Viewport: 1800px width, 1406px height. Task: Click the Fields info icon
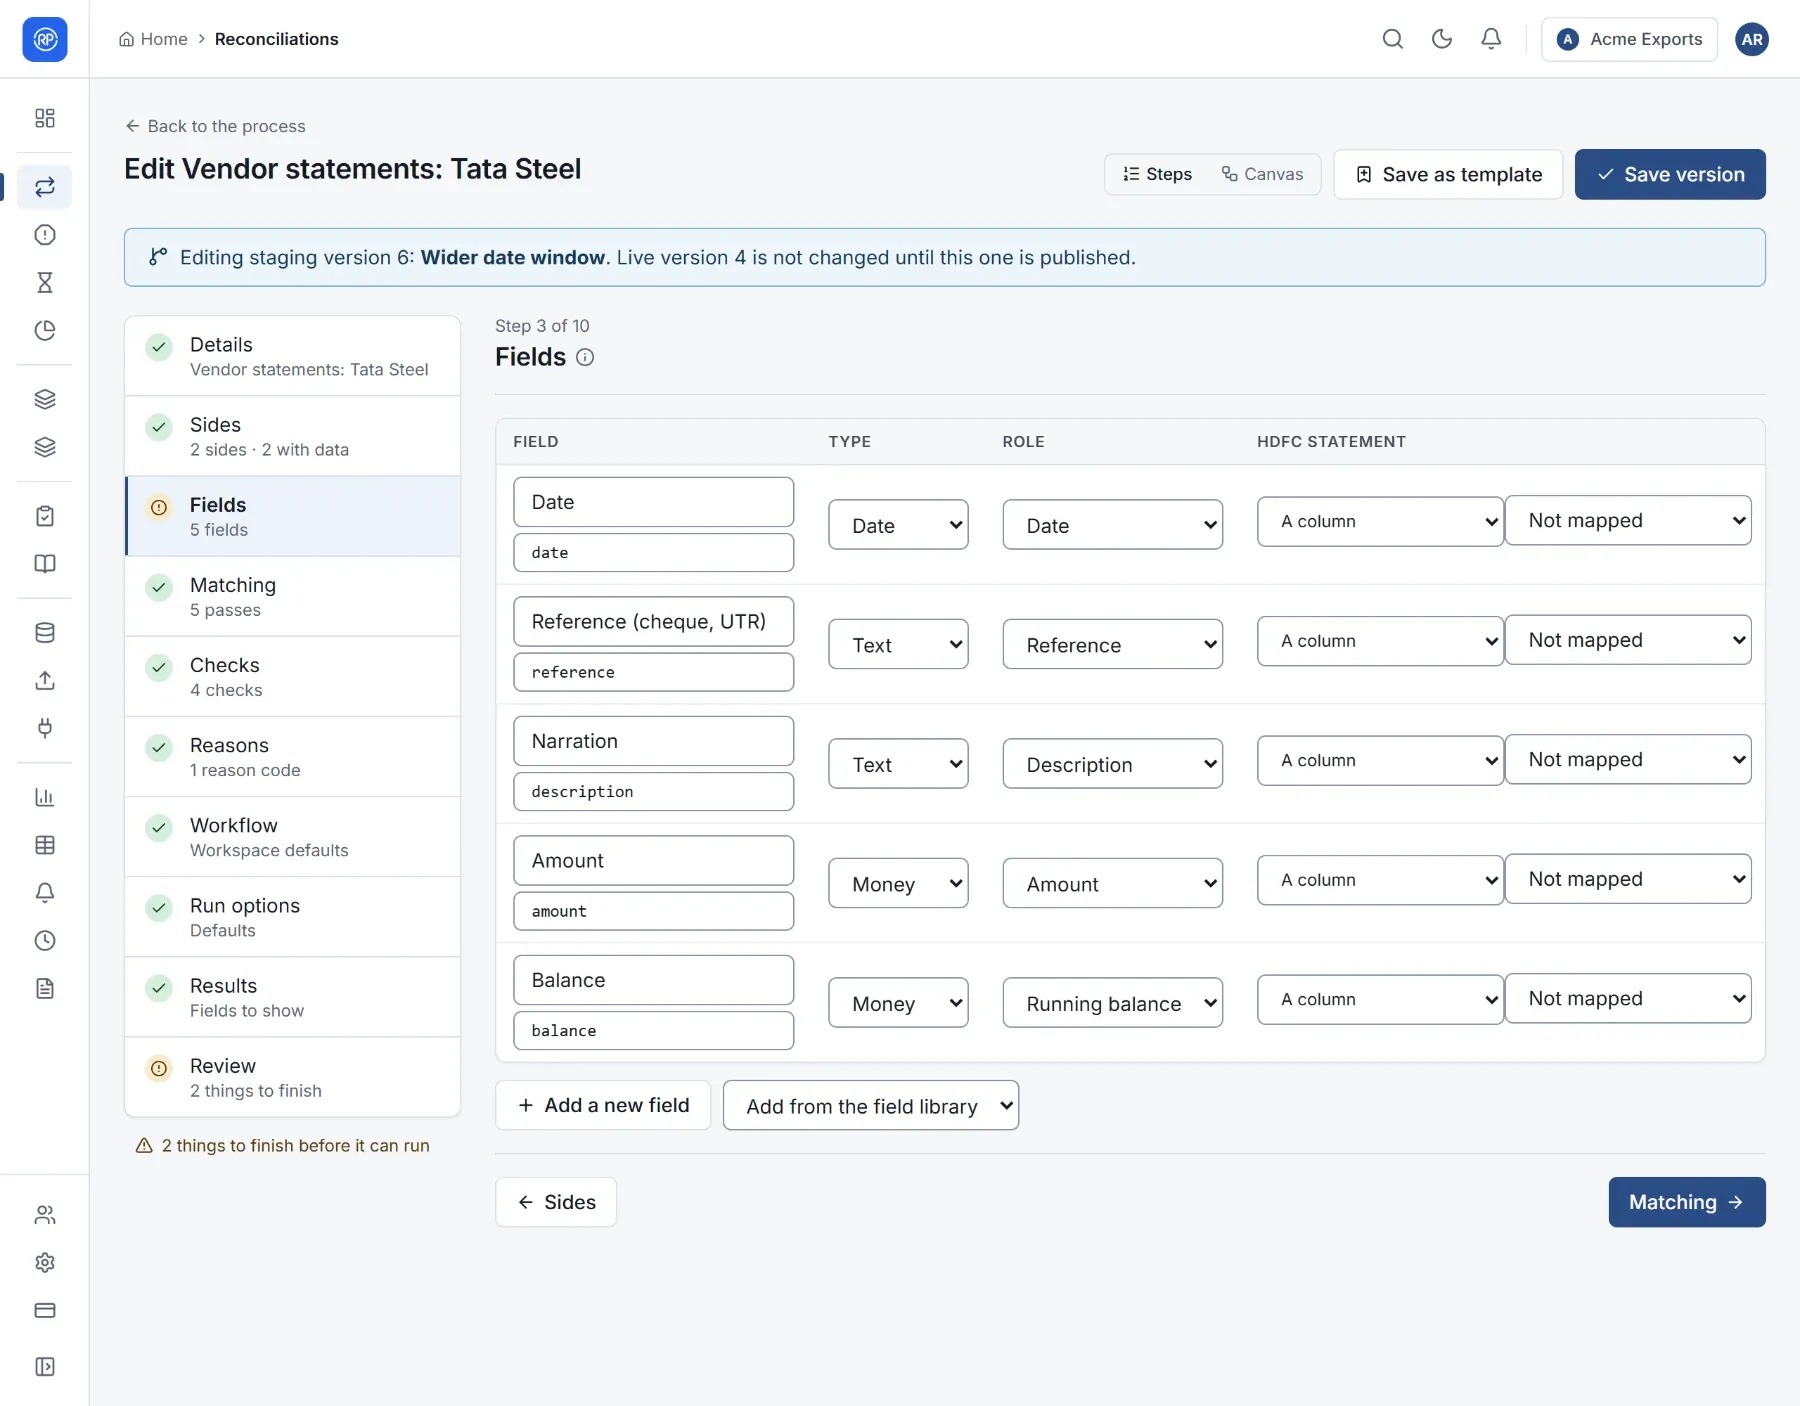(585, 357)
